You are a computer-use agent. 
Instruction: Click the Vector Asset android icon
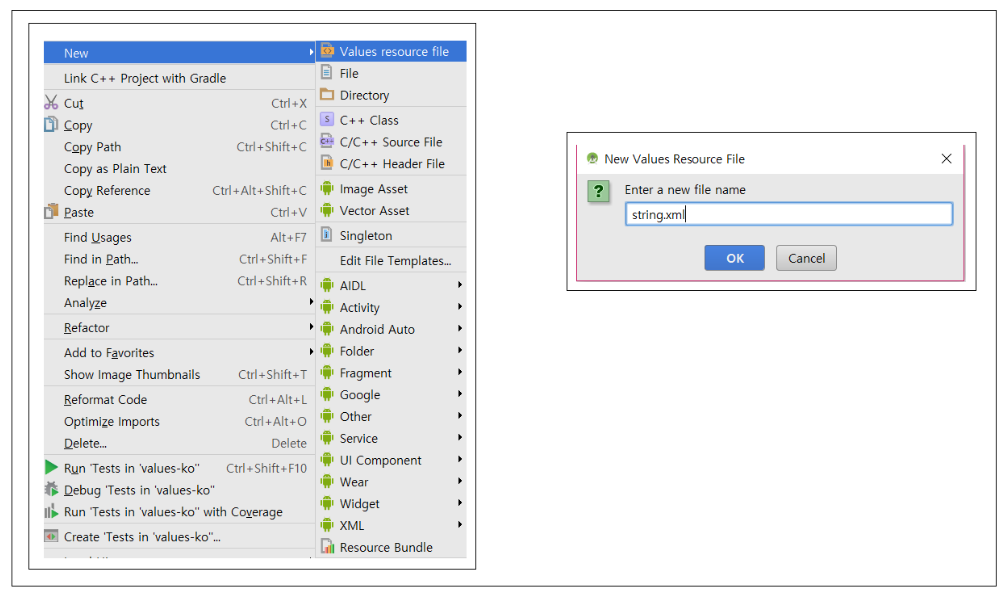click(327, 210)
